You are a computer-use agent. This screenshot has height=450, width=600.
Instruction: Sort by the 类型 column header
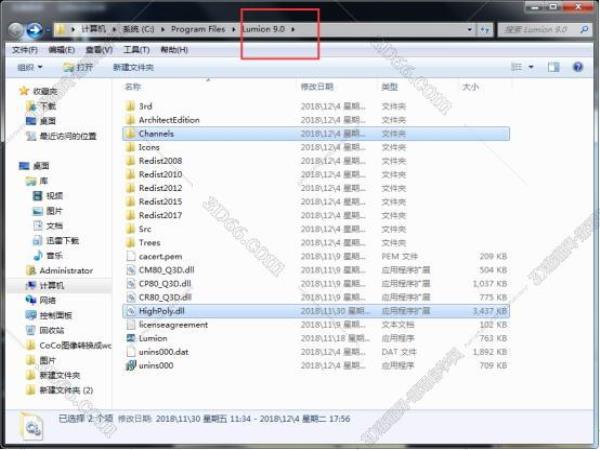[390, 87]
